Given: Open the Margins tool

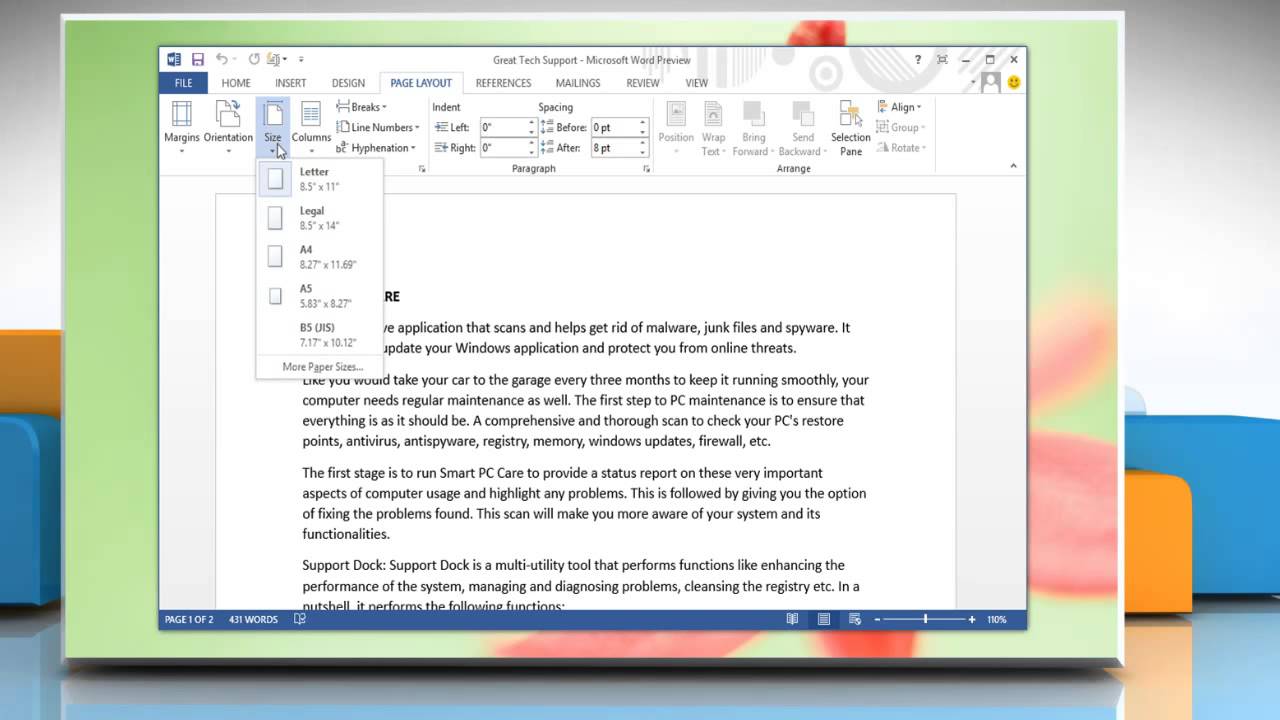Looking at the screenshot, I should (x=182, y=128).
